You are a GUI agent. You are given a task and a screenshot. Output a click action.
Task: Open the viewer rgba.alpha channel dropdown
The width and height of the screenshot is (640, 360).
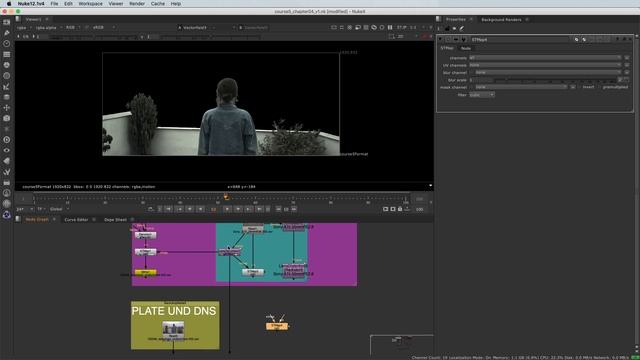49,27
